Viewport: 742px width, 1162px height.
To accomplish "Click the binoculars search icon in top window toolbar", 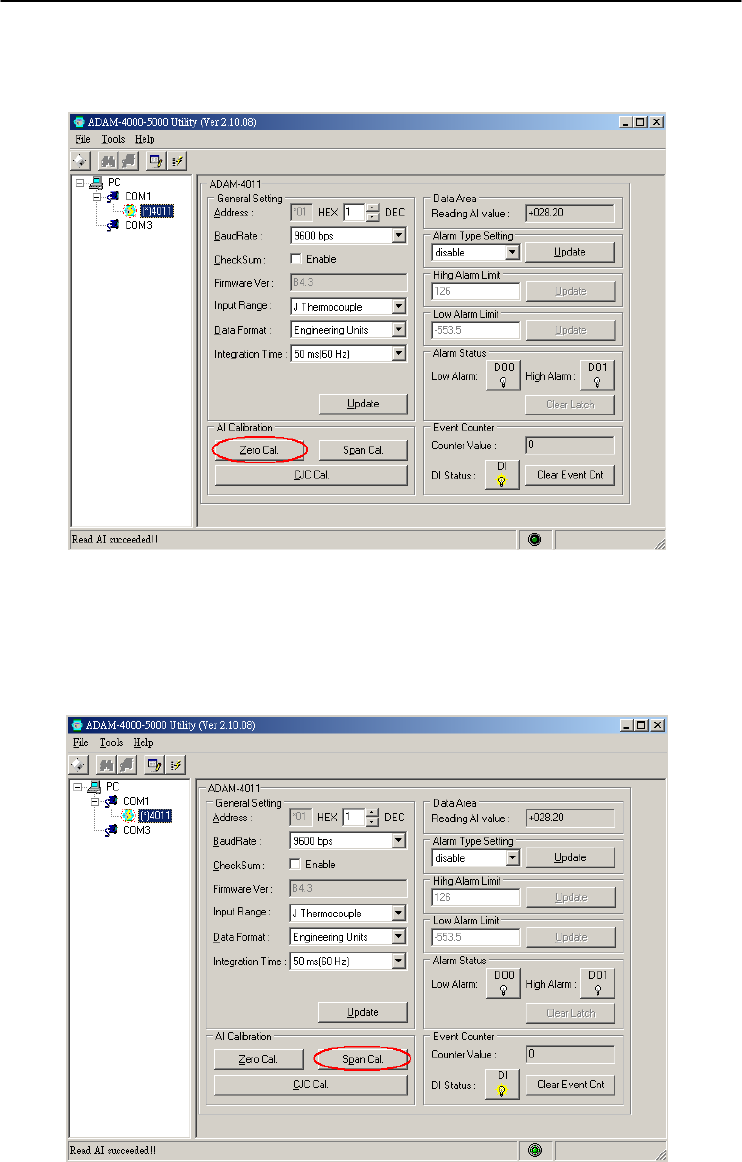I will tap(108, 161).
